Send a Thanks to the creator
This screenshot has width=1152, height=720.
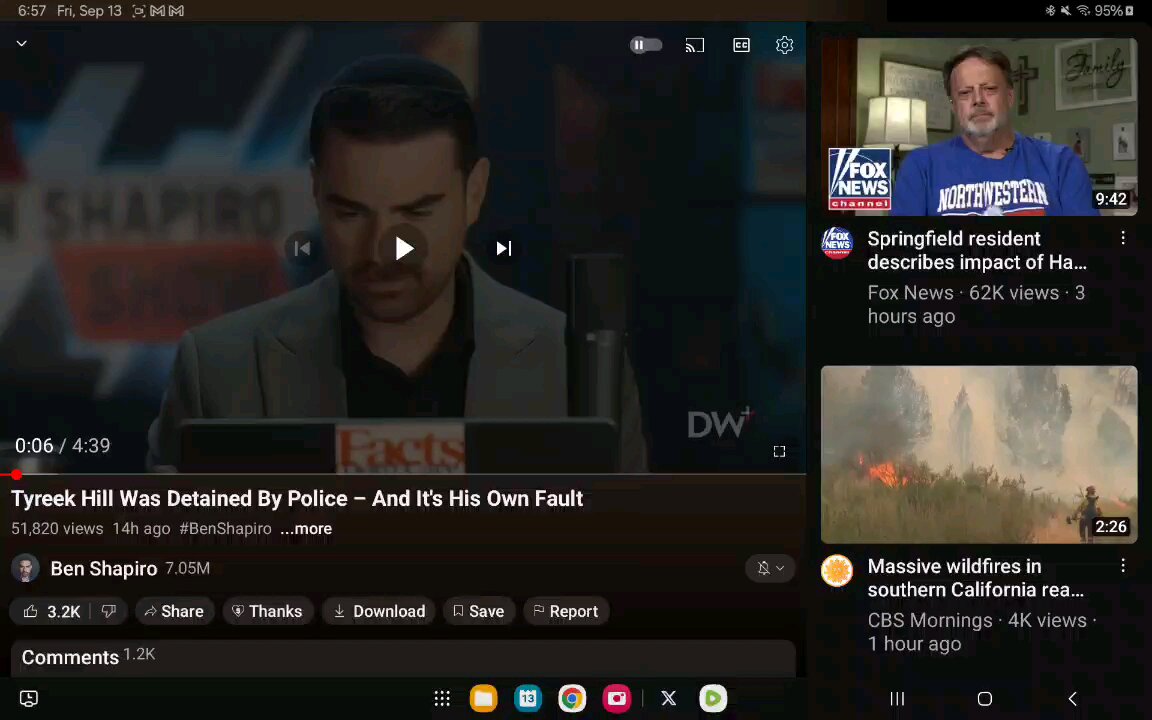267,611
